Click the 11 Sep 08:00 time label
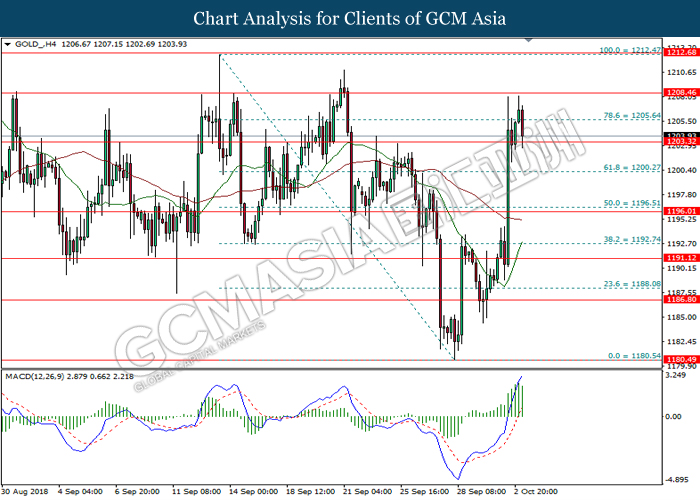The image size is (700, 500). [x=196, y=492]
